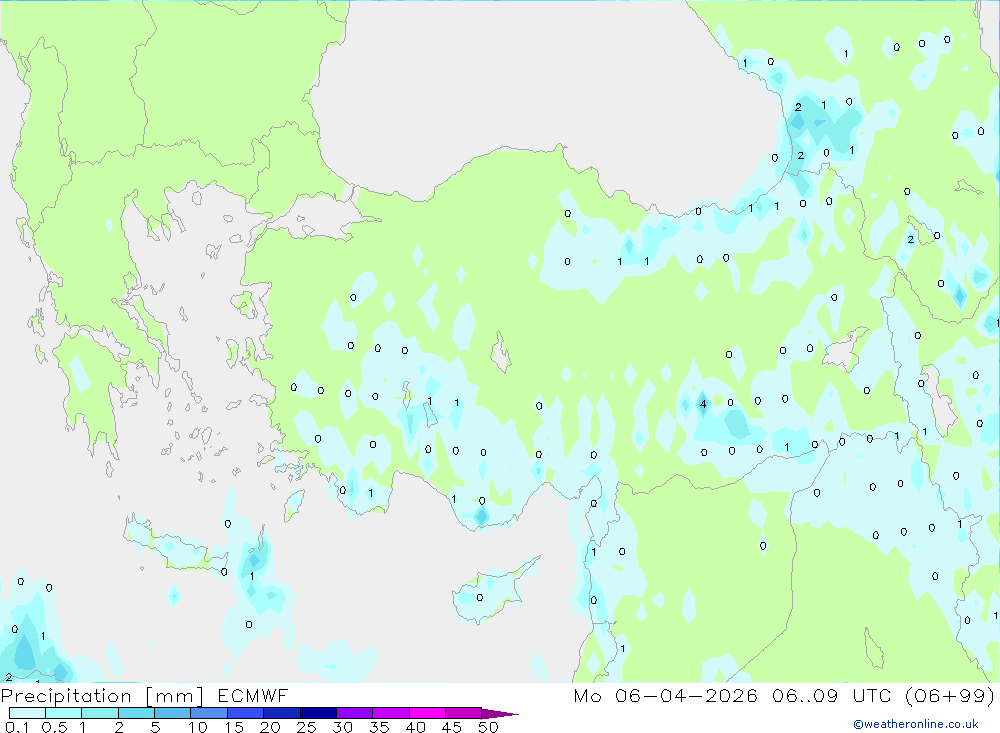The image size is (1000, 733).
Task: Click the legend label "0.5"
Action: point(55,727)
